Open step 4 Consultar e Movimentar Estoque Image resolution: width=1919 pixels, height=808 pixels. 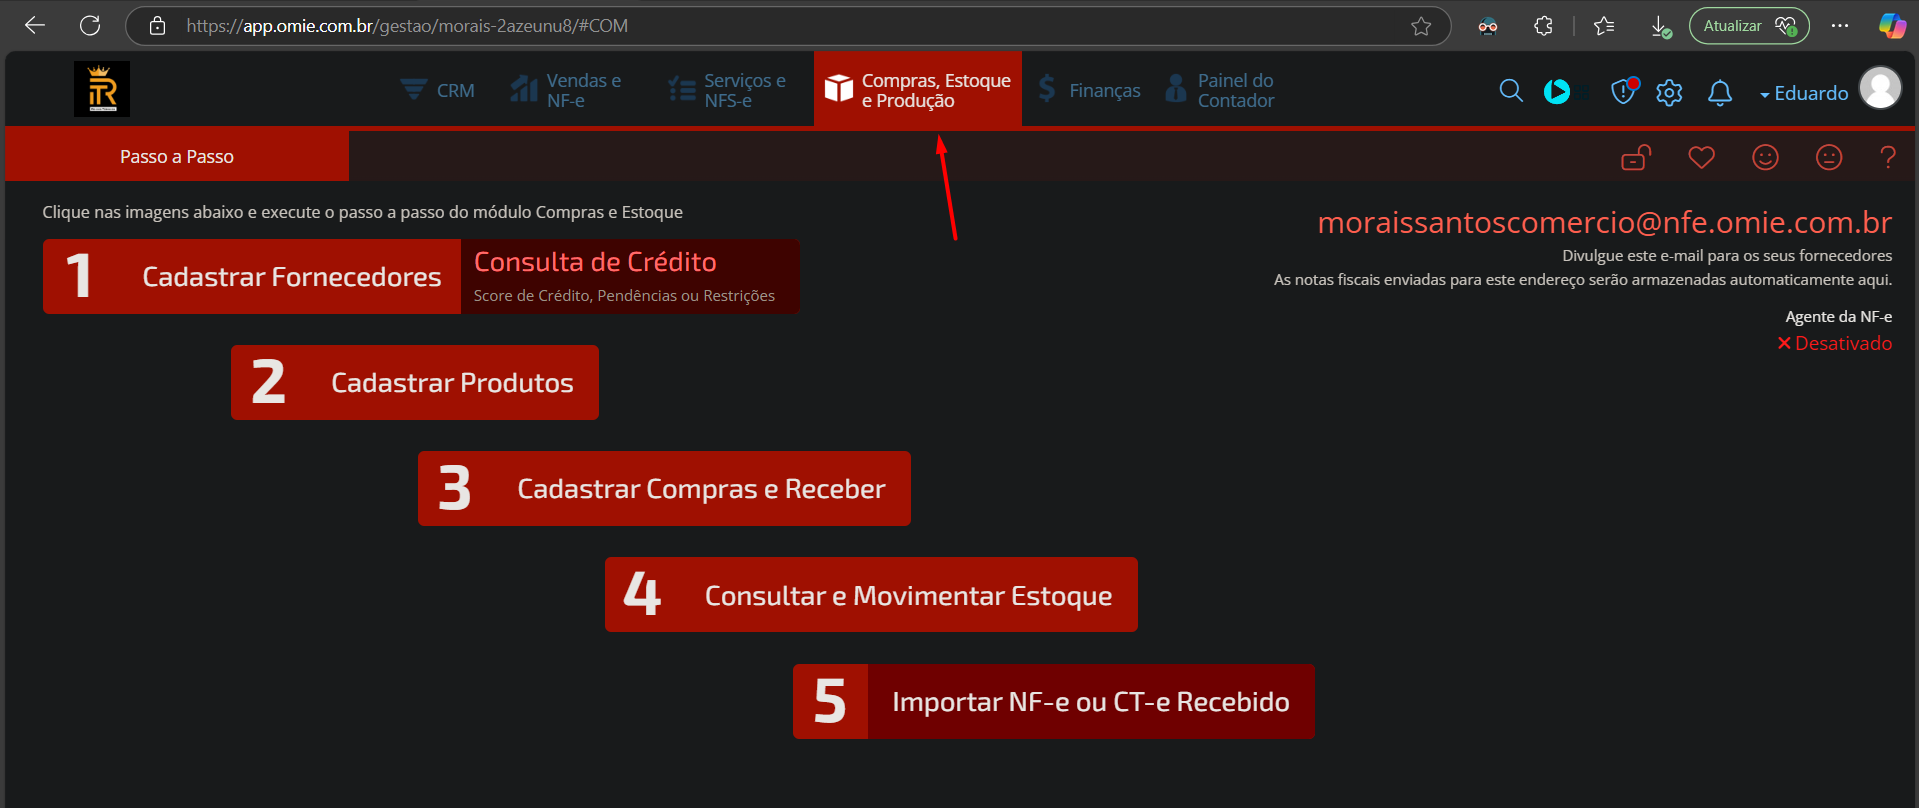pyautogui.click(x=871, y=594)
